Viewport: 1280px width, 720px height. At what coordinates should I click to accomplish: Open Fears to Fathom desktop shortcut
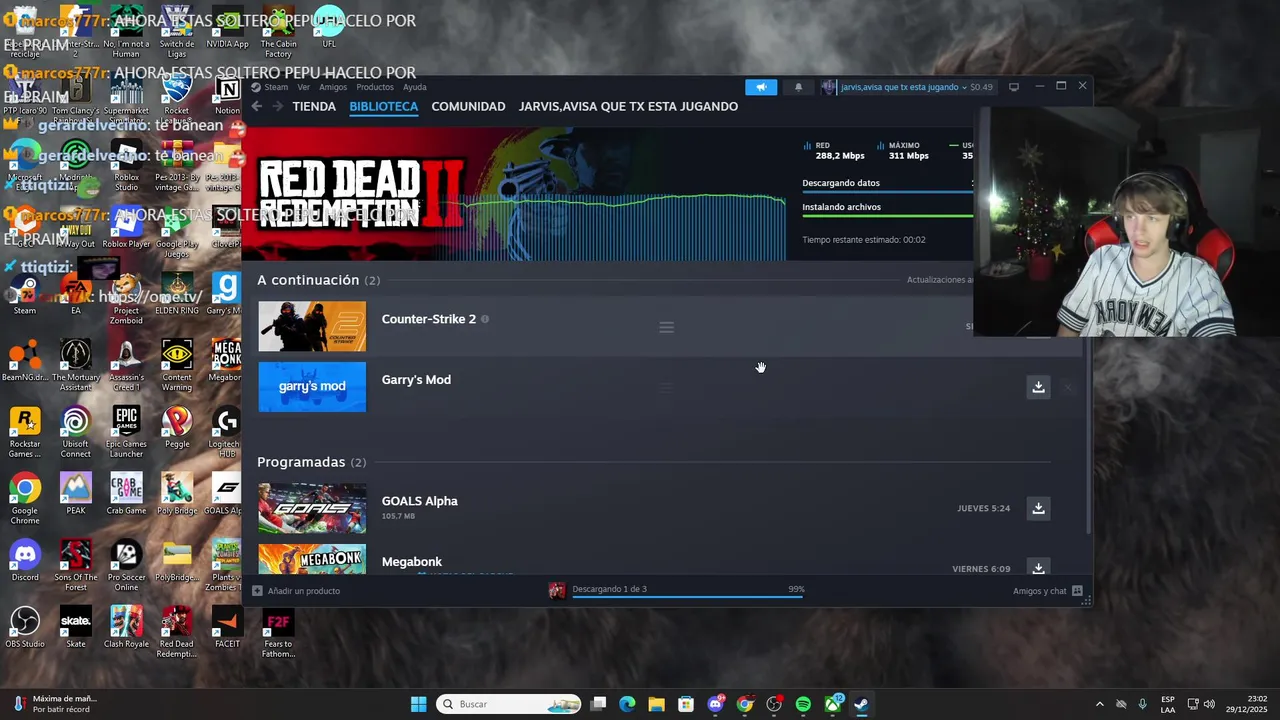tap(278, 632)
